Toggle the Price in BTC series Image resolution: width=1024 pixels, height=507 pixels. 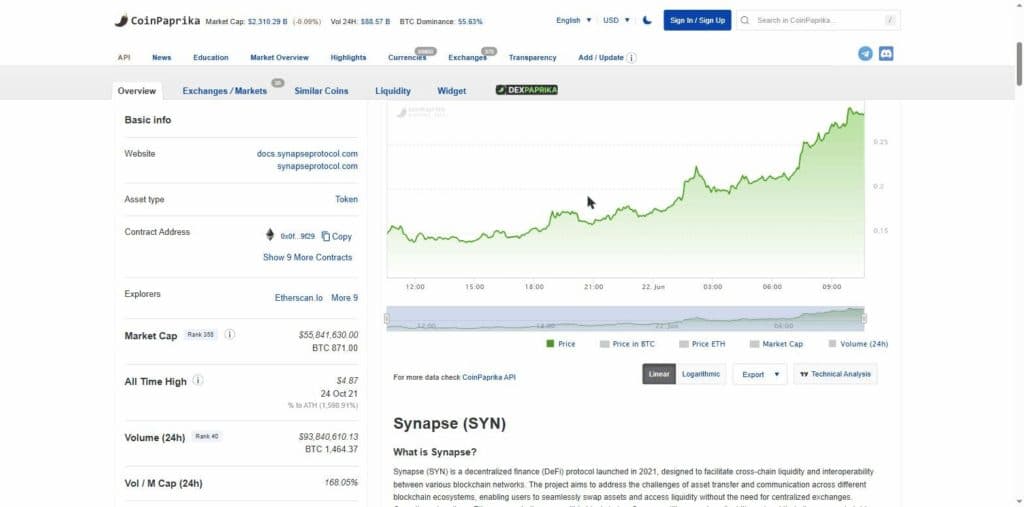[x=627, y=344]
